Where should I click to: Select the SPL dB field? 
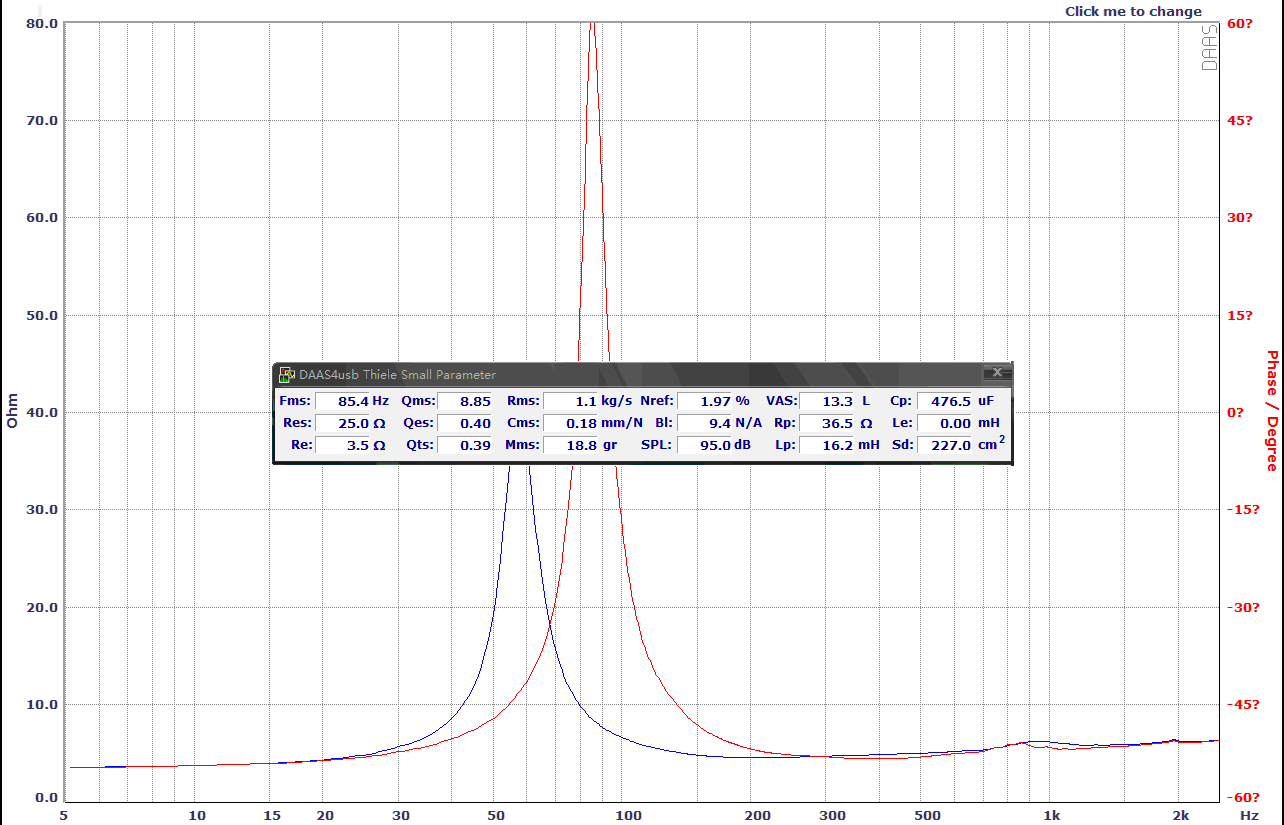pyautogui.click(x=704, y=445)
